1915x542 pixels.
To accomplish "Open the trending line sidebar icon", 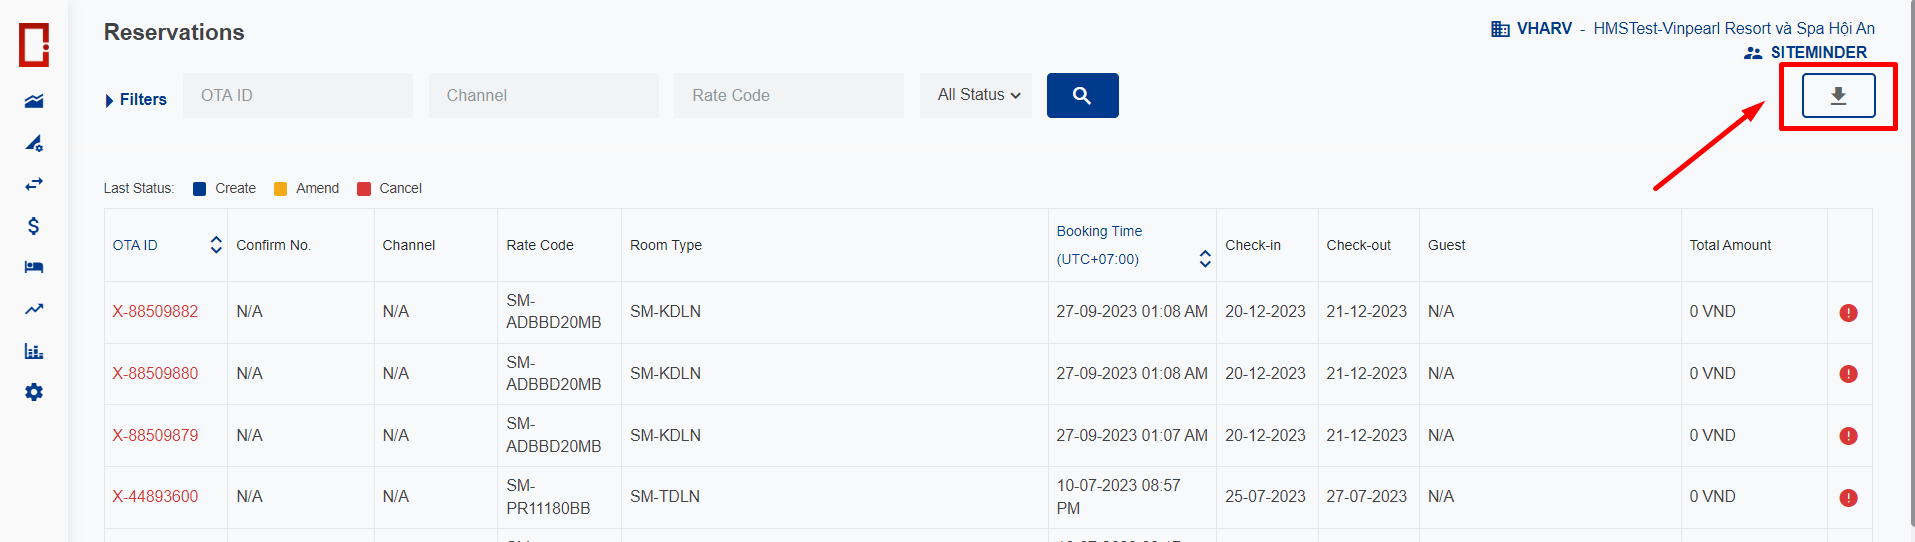I will coord(34,309).
